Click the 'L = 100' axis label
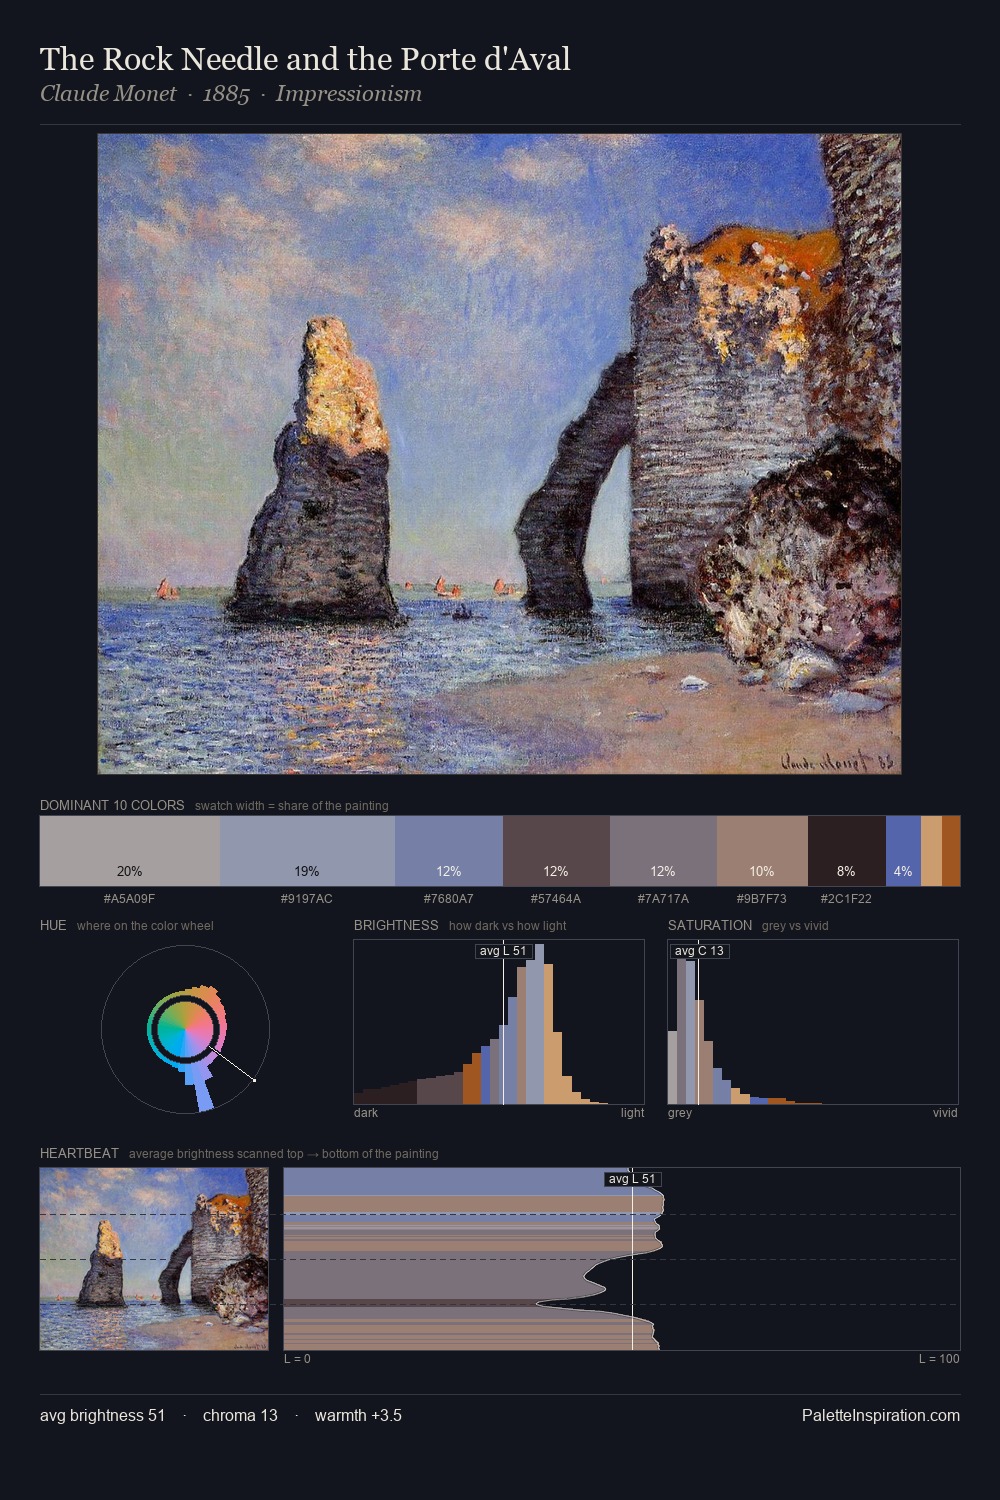This screenshot has height=1500, width=1000. coord(939,1359)
